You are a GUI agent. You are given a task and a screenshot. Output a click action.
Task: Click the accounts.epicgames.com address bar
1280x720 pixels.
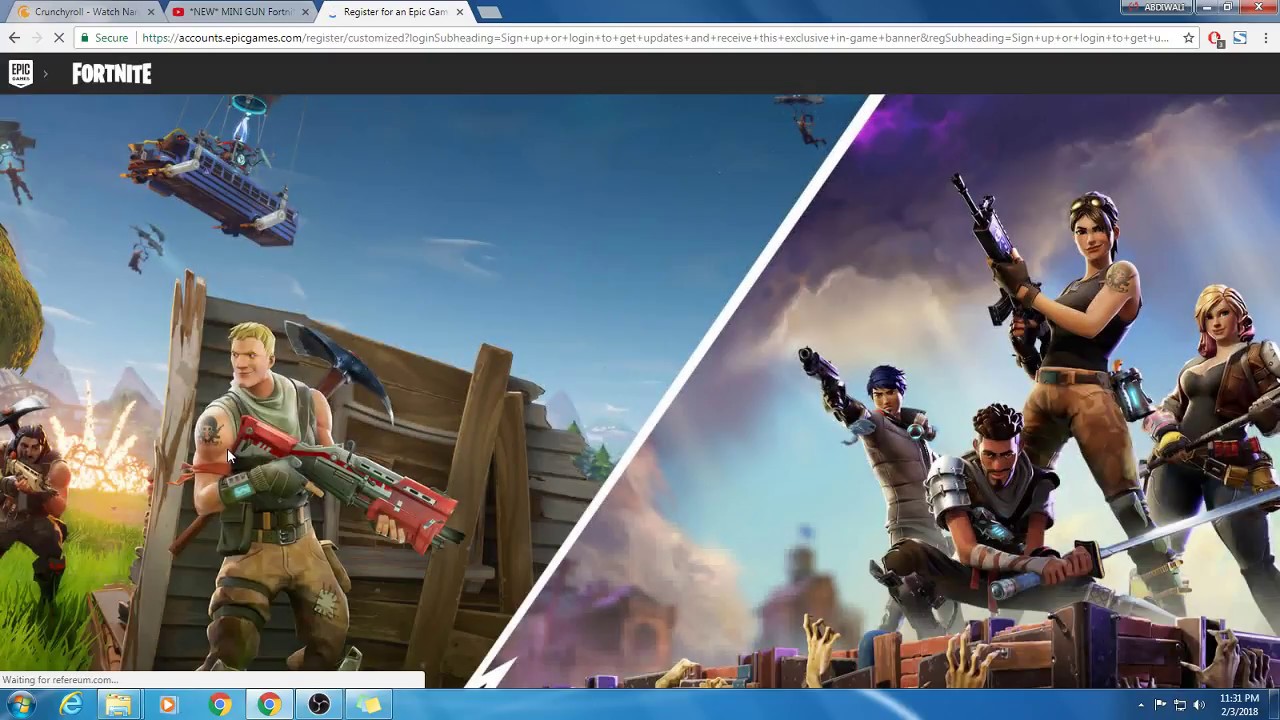click(655, 38)
